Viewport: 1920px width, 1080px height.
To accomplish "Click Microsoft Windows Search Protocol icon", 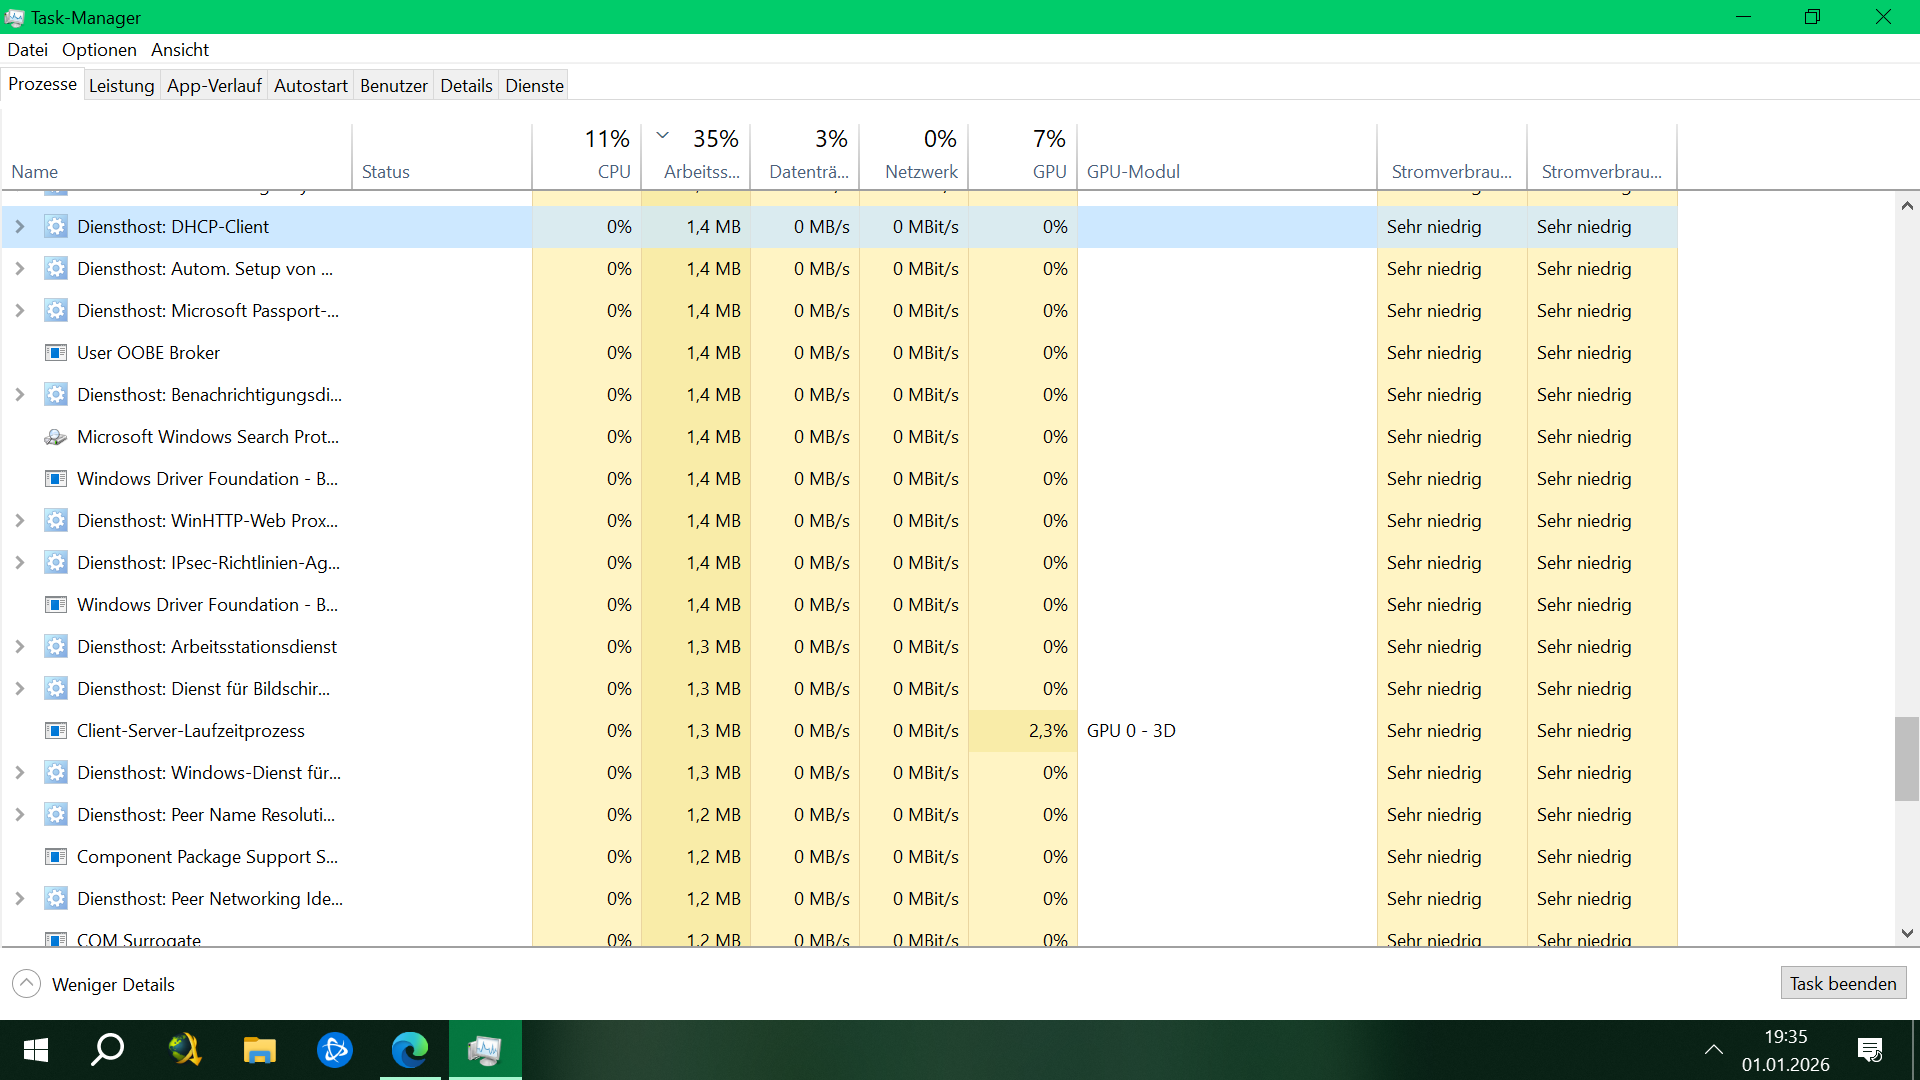I will [x=56, y=437].
